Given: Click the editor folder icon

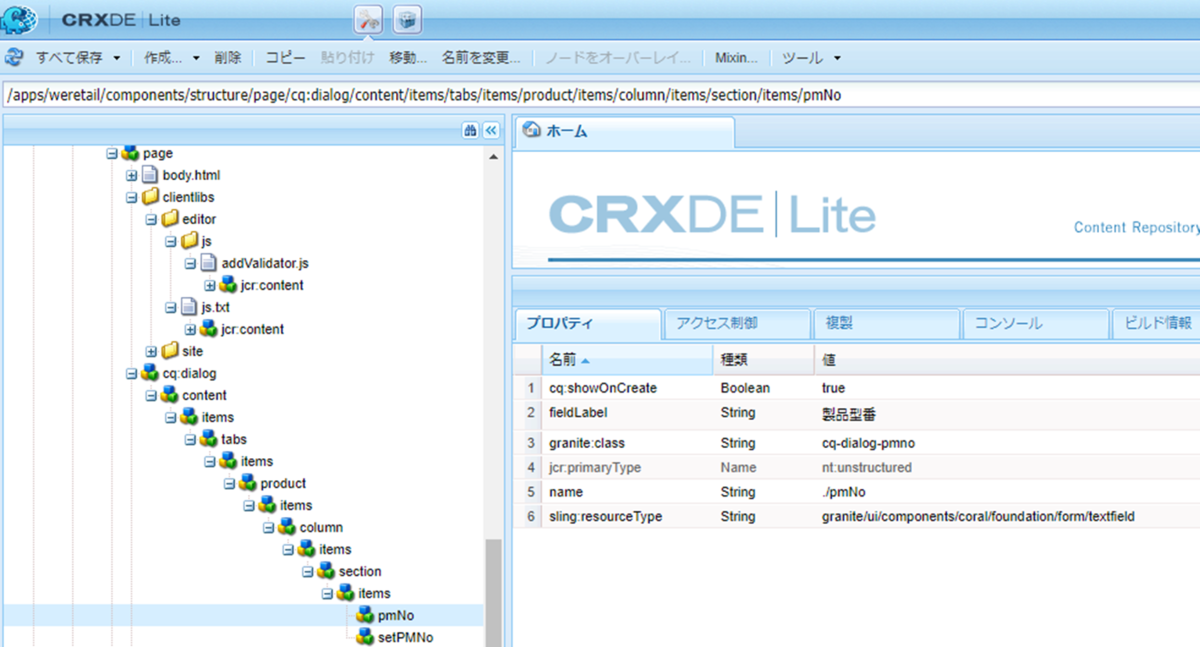Looking at the screenshot, I should [x=169, y=219].
